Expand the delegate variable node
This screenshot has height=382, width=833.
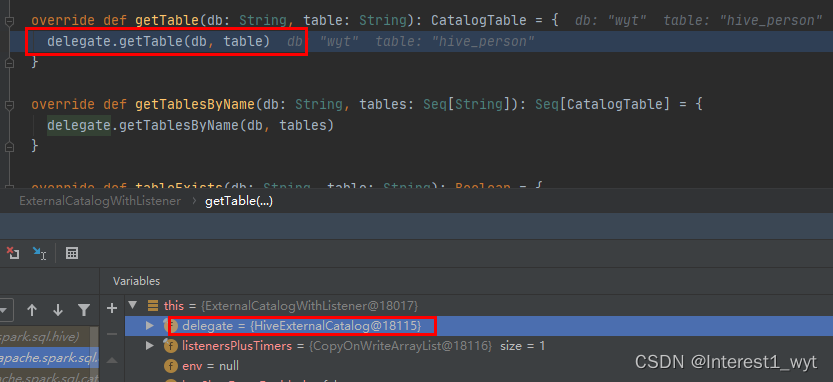[x=150, y=326]
